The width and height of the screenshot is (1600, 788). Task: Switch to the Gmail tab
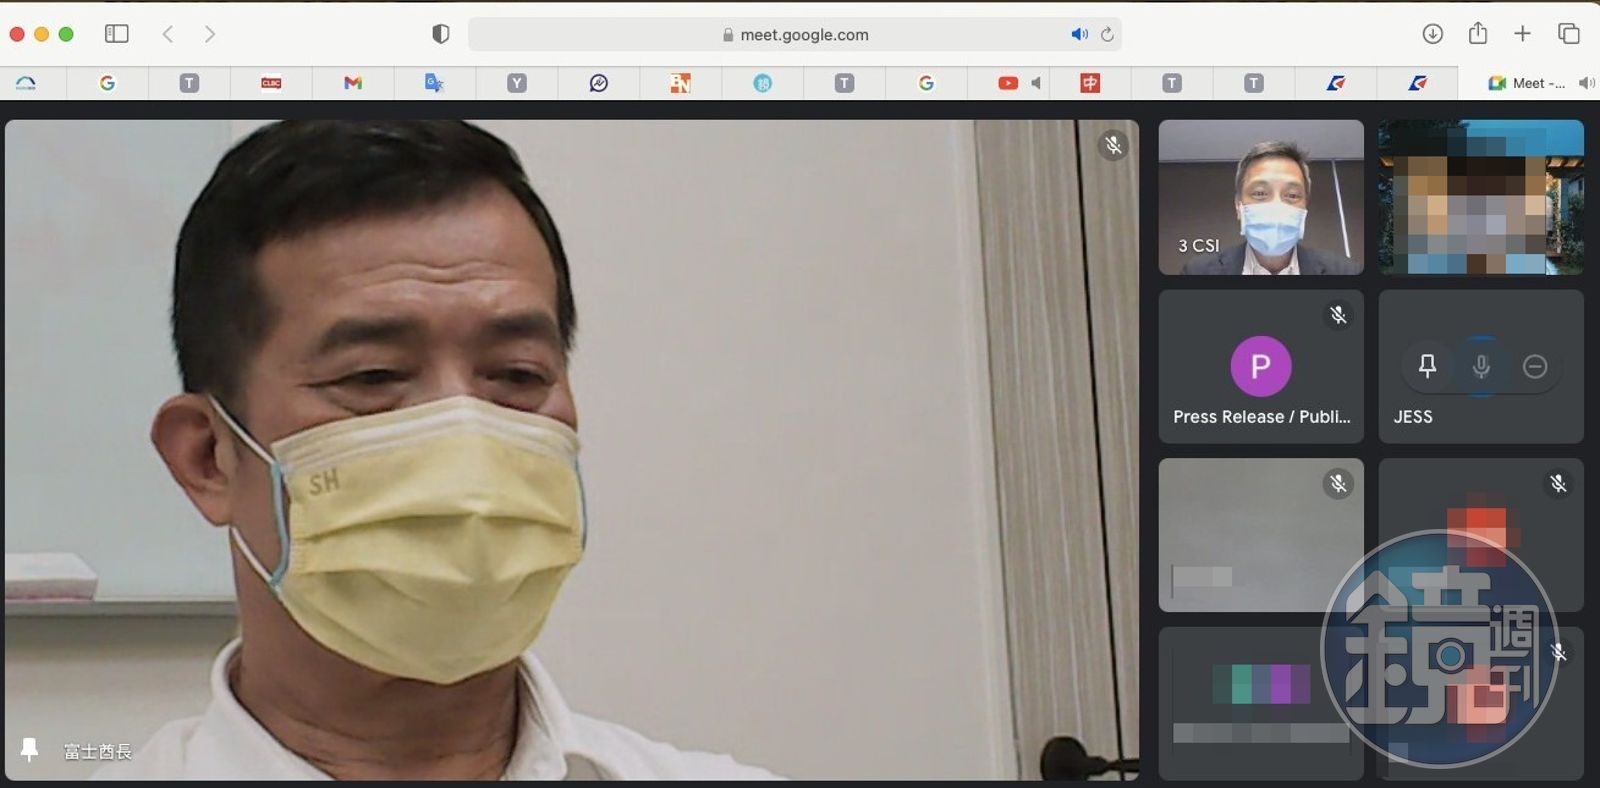(x=352, y=83)
